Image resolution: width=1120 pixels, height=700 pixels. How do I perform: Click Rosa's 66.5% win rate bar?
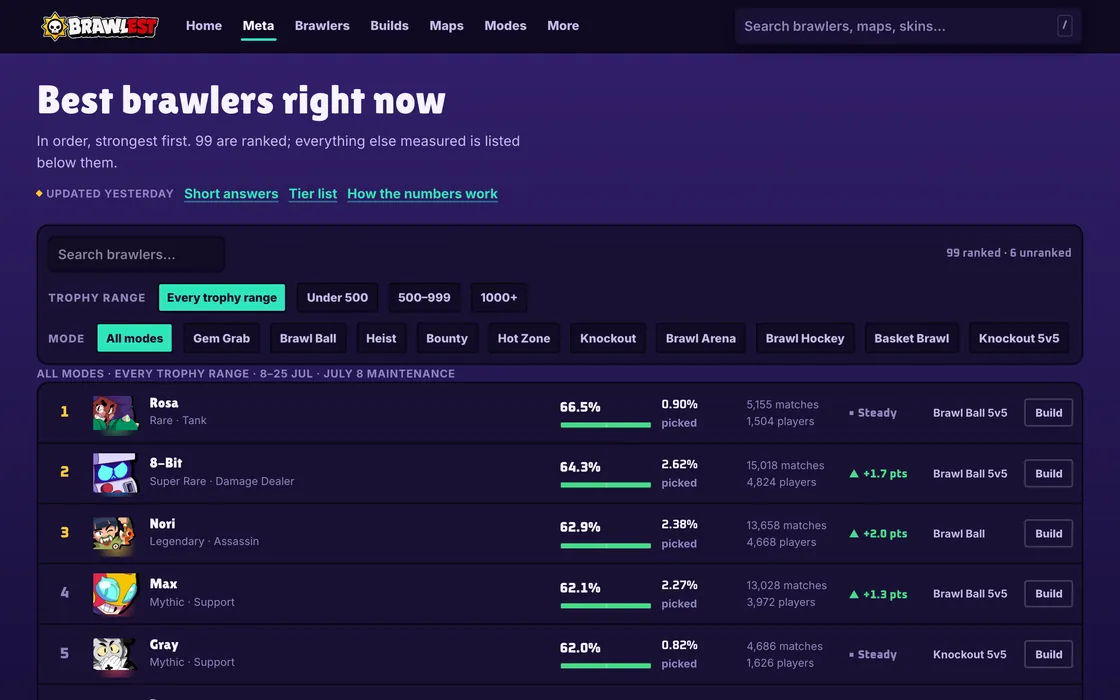tap(606, 425)
